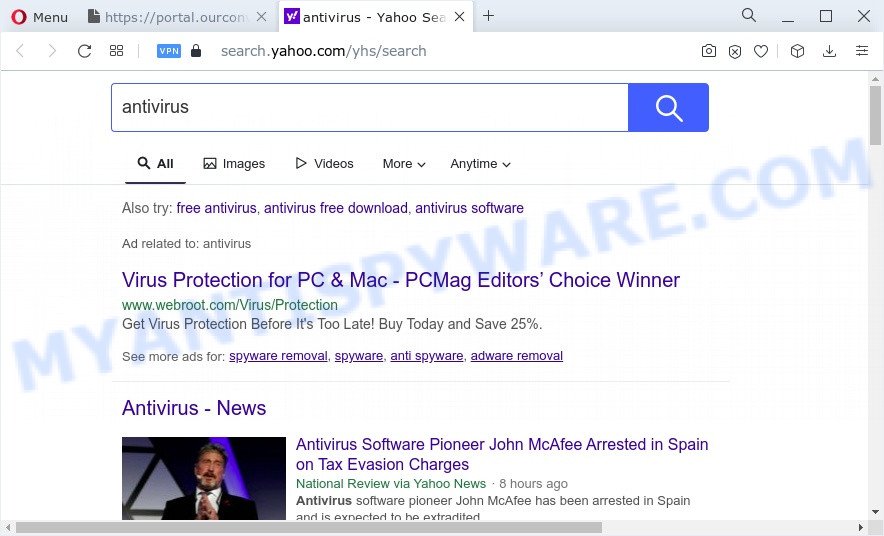Screen dimensions: 884x536
Task: View site security lock icon
Action: click(x=196, y=51)
